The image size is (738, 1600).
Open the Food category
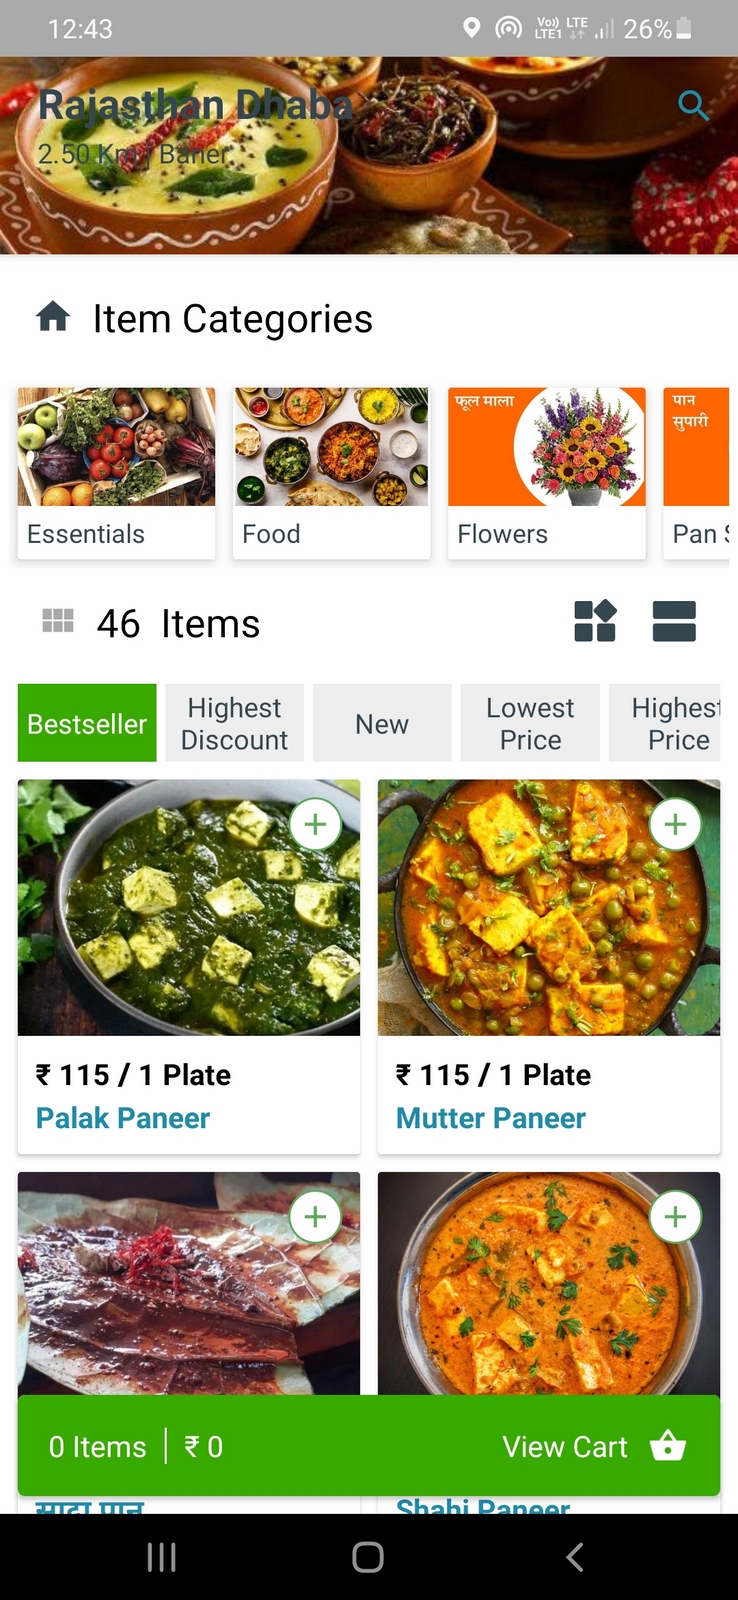(x=331, y=472)
